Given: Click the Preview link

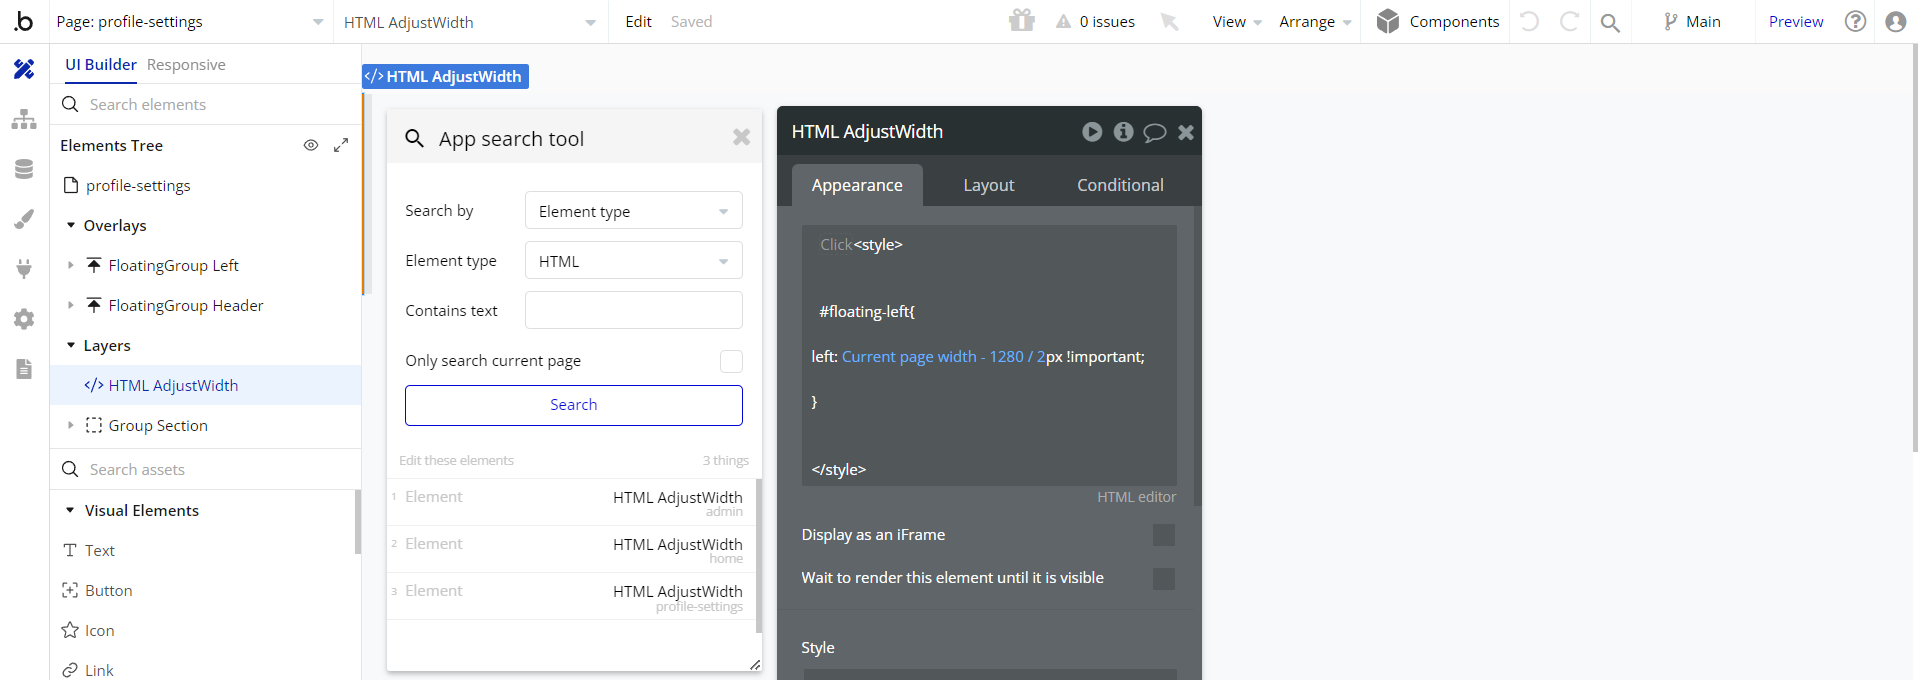Looking at the screenshot, I should [x=1796, y=21].
